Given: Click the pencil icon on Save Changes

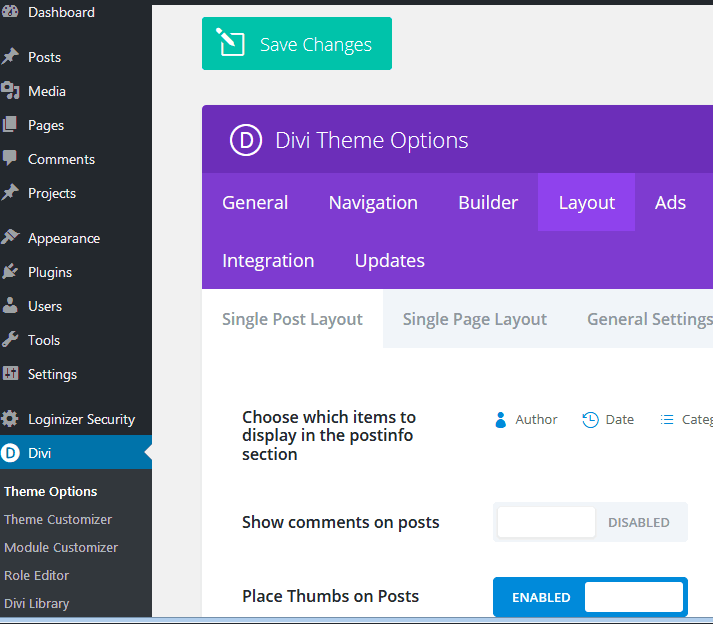Looking at the screenshot, I should pos(230,43).
